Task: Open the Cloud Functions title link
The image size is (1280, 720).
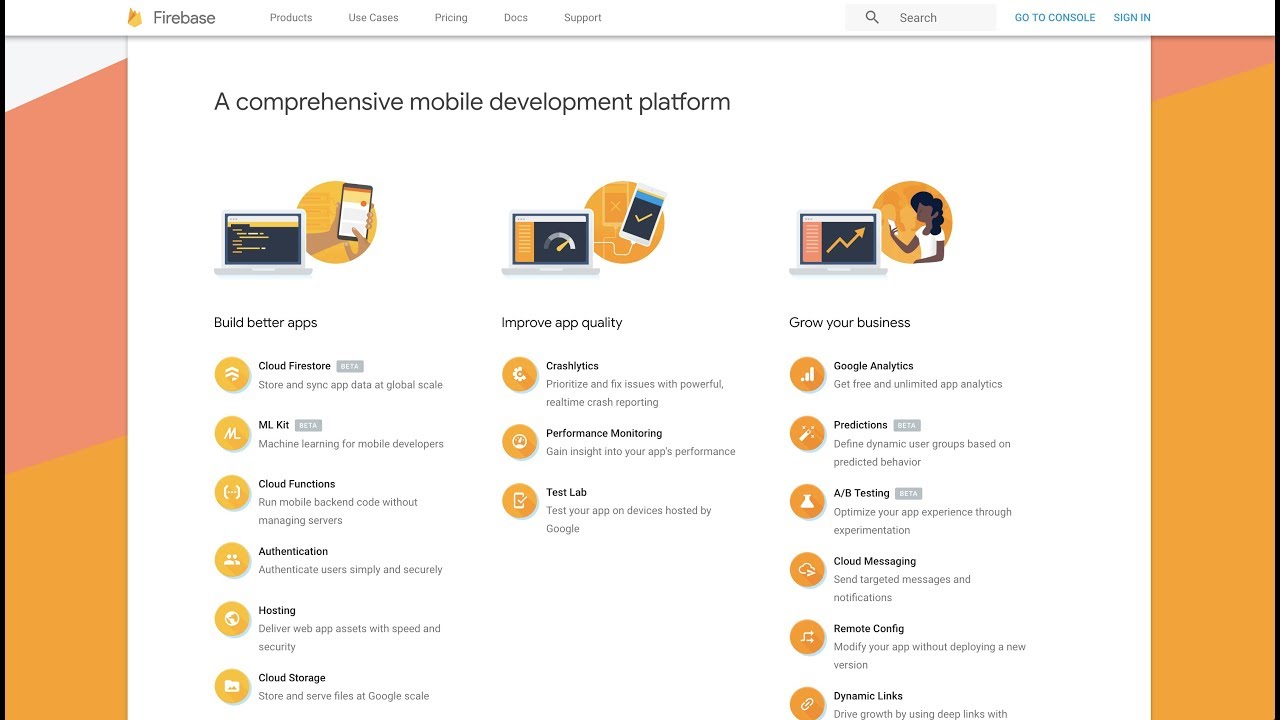Action: 297,484
